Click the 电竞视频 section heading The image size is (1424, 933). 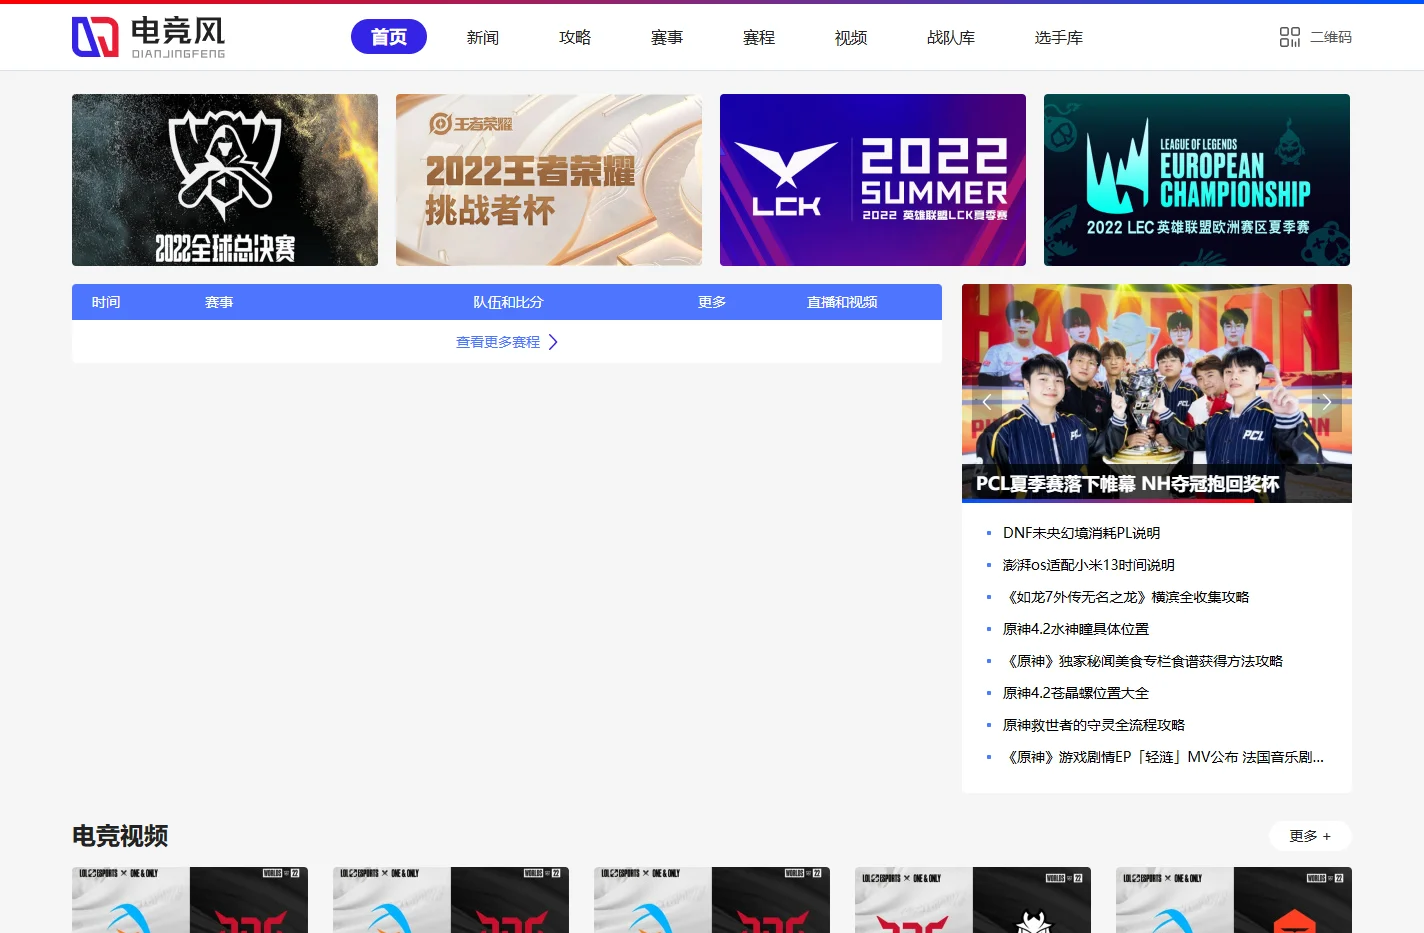pyautogui.click(x=120, y=836)
